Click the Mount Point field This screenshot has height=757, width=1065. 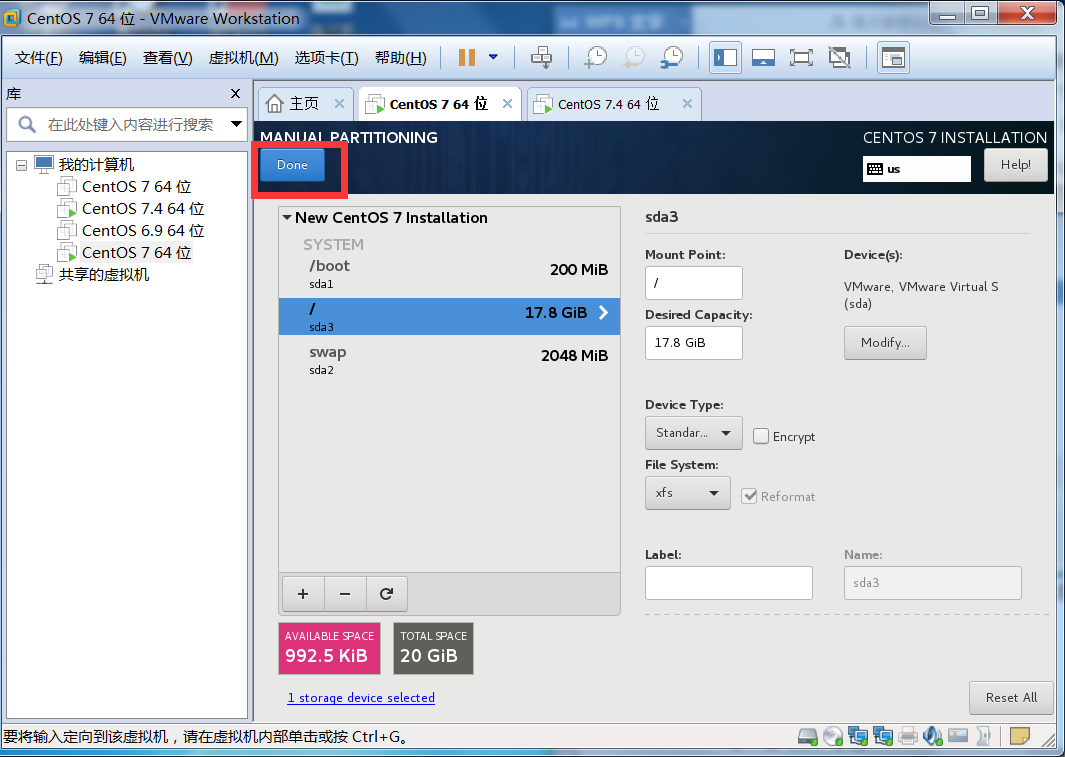(693, 282)
